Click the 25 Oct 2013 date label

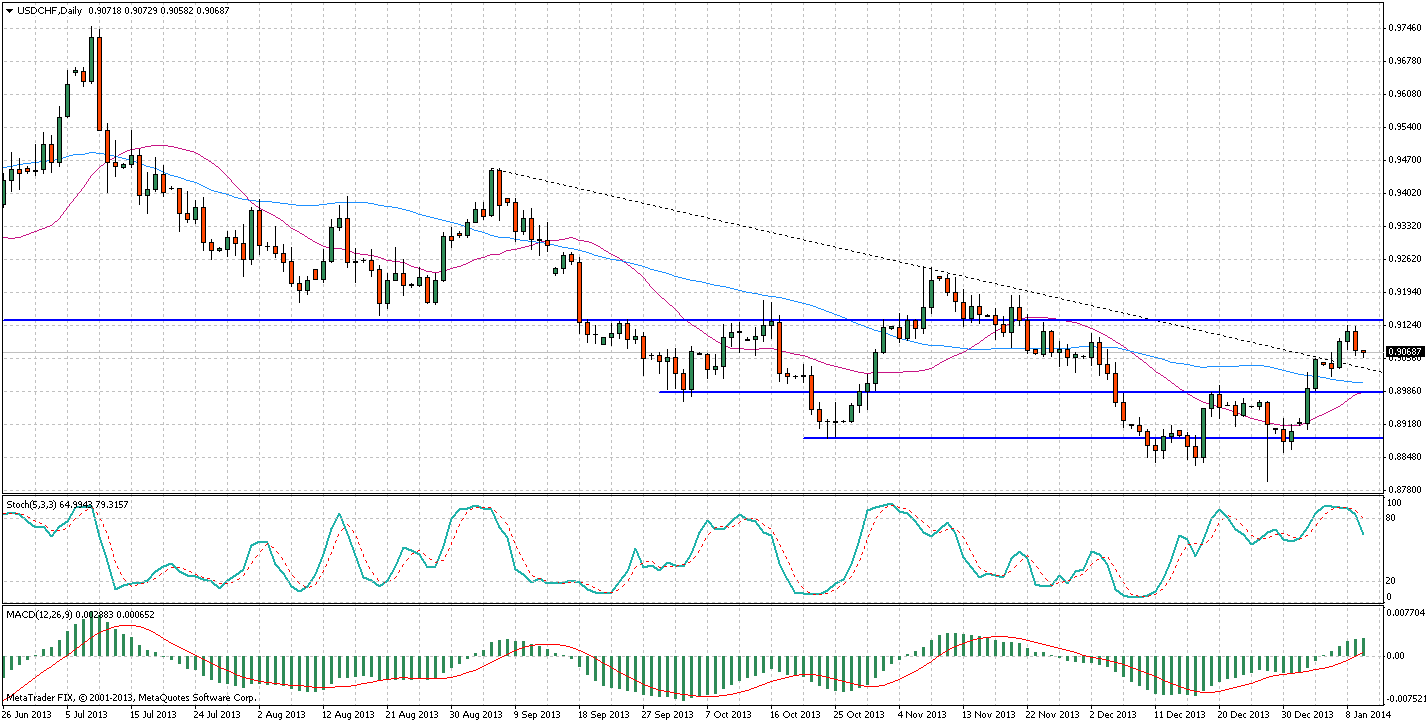point(859,715)
